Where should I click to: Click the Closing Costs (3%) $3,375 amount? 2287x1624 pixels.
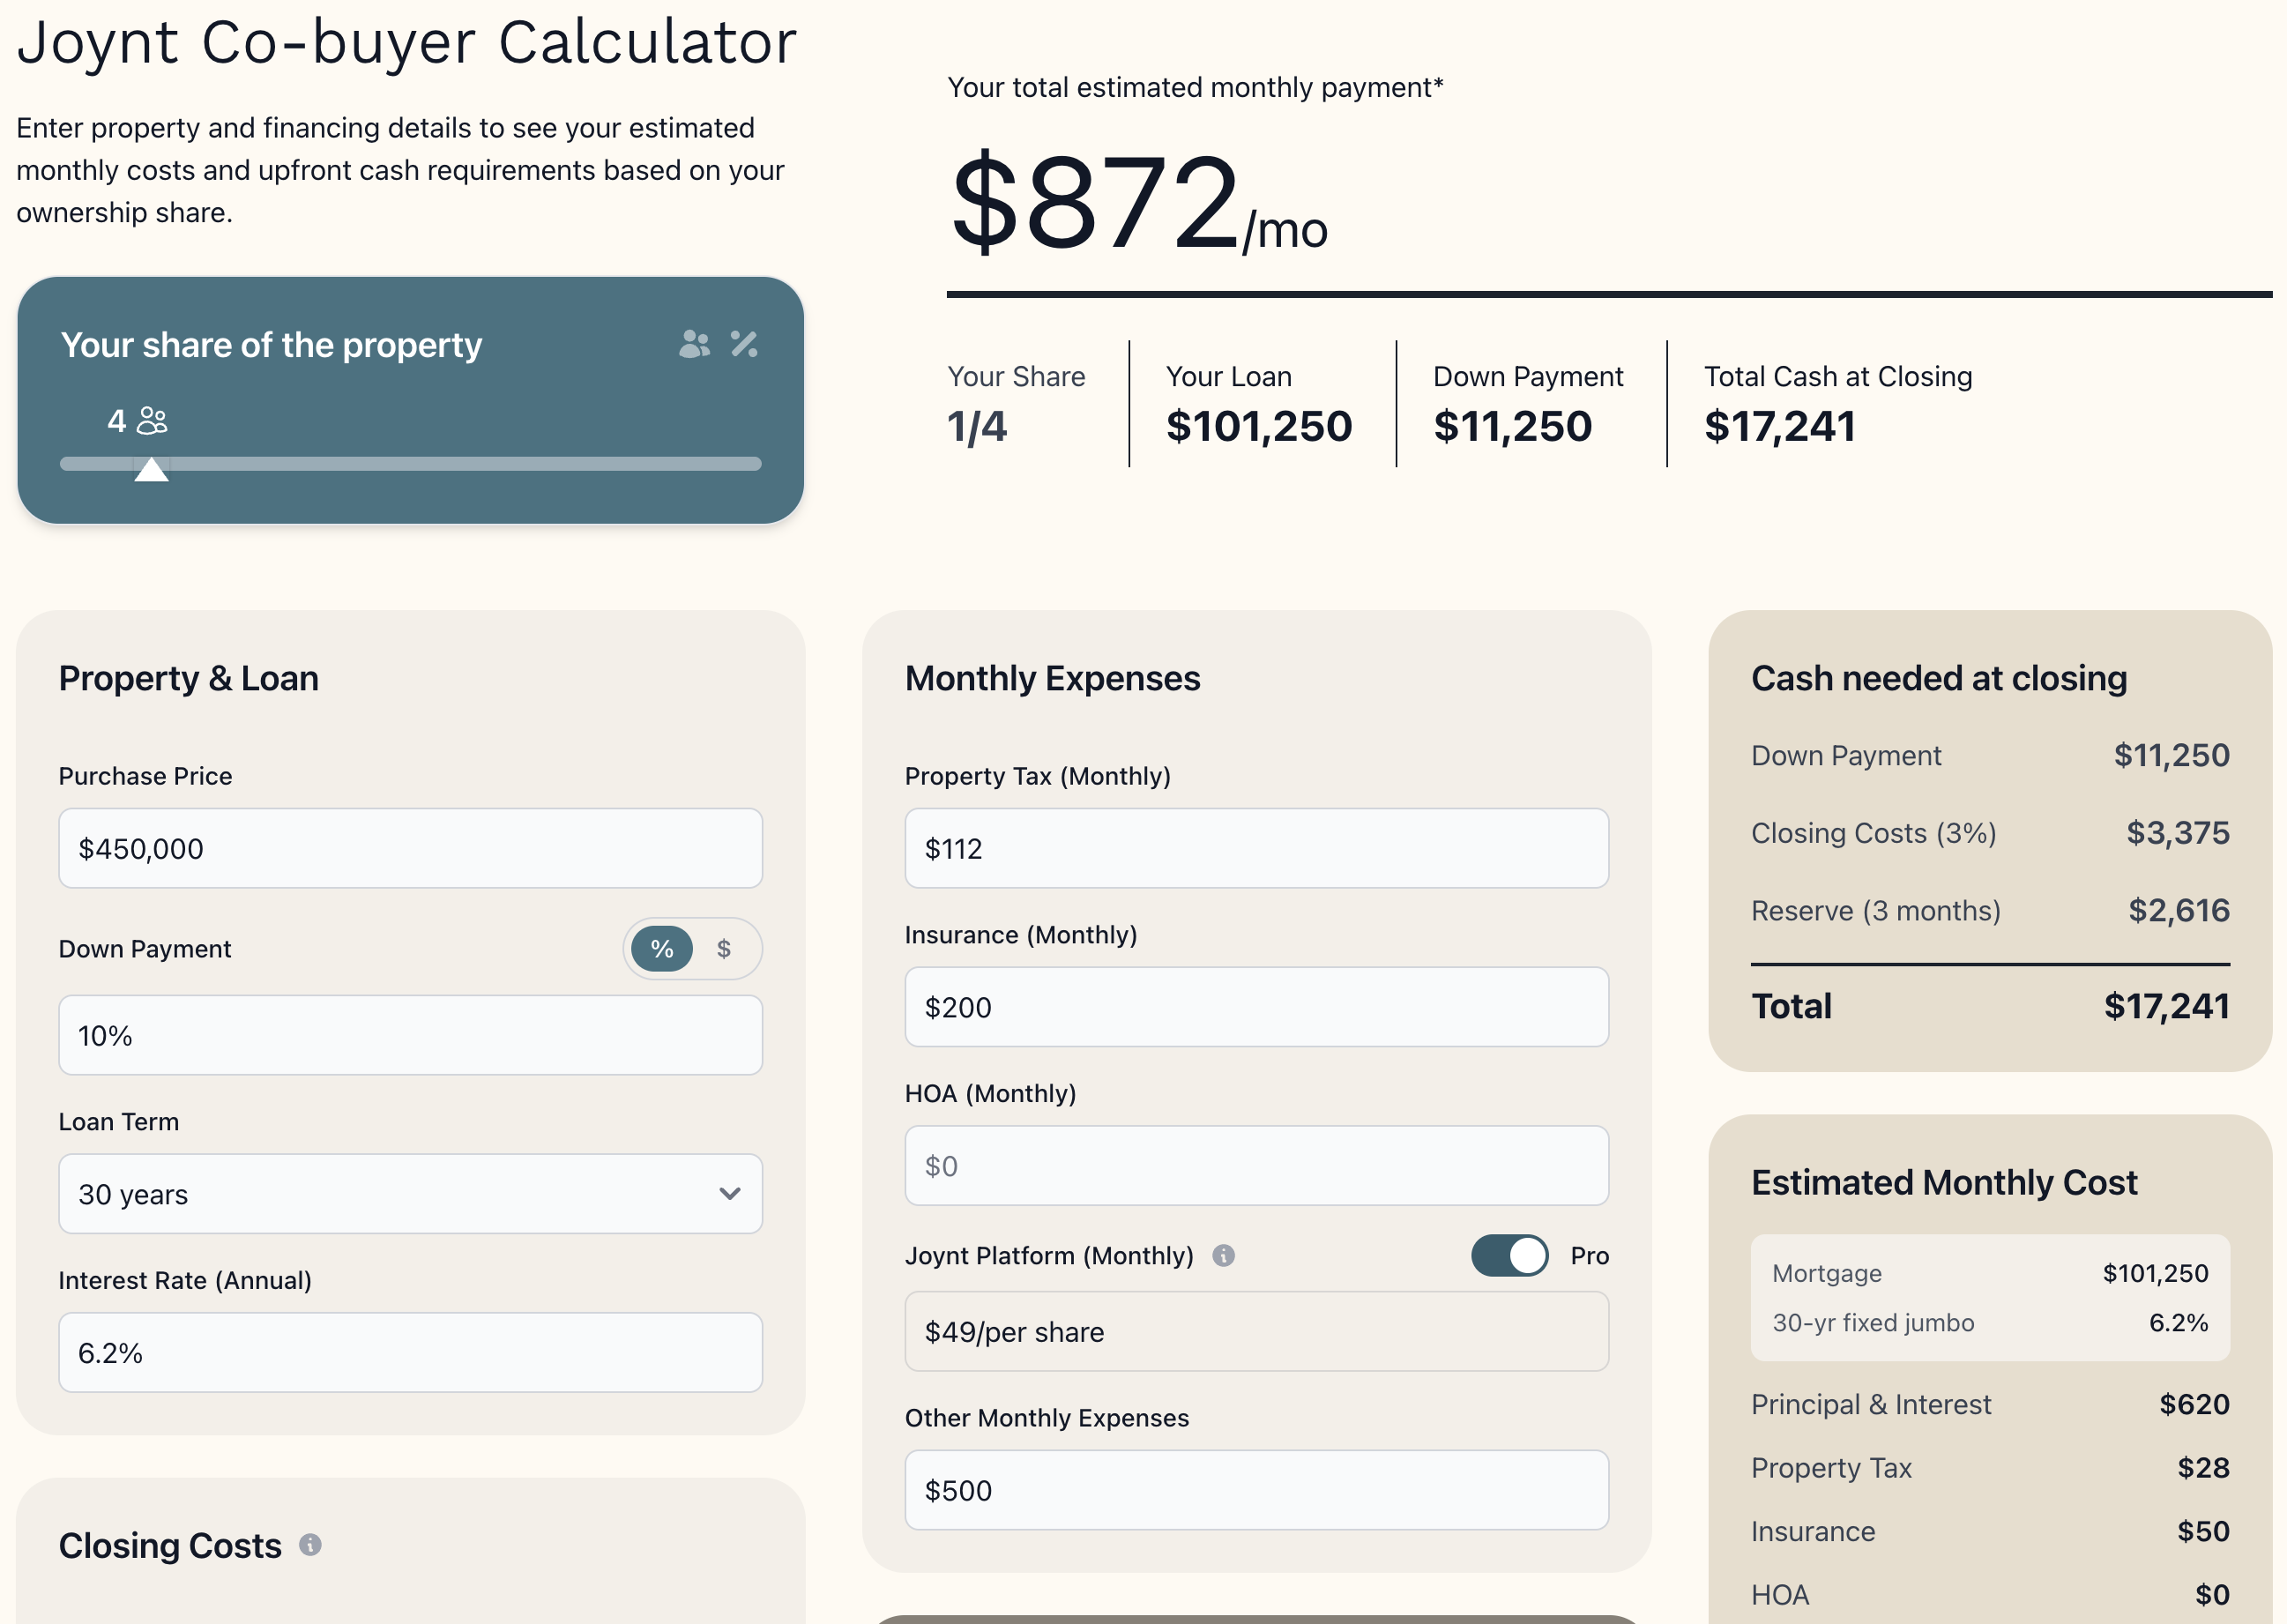tap(2178, 833)
